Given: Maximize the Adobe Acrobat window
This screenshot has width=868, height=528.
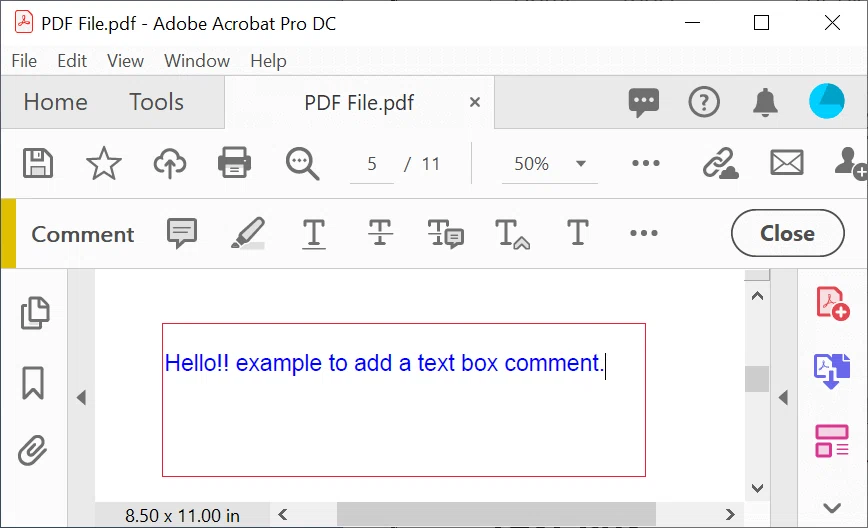Looking at the screenshot, I should 761,23.
